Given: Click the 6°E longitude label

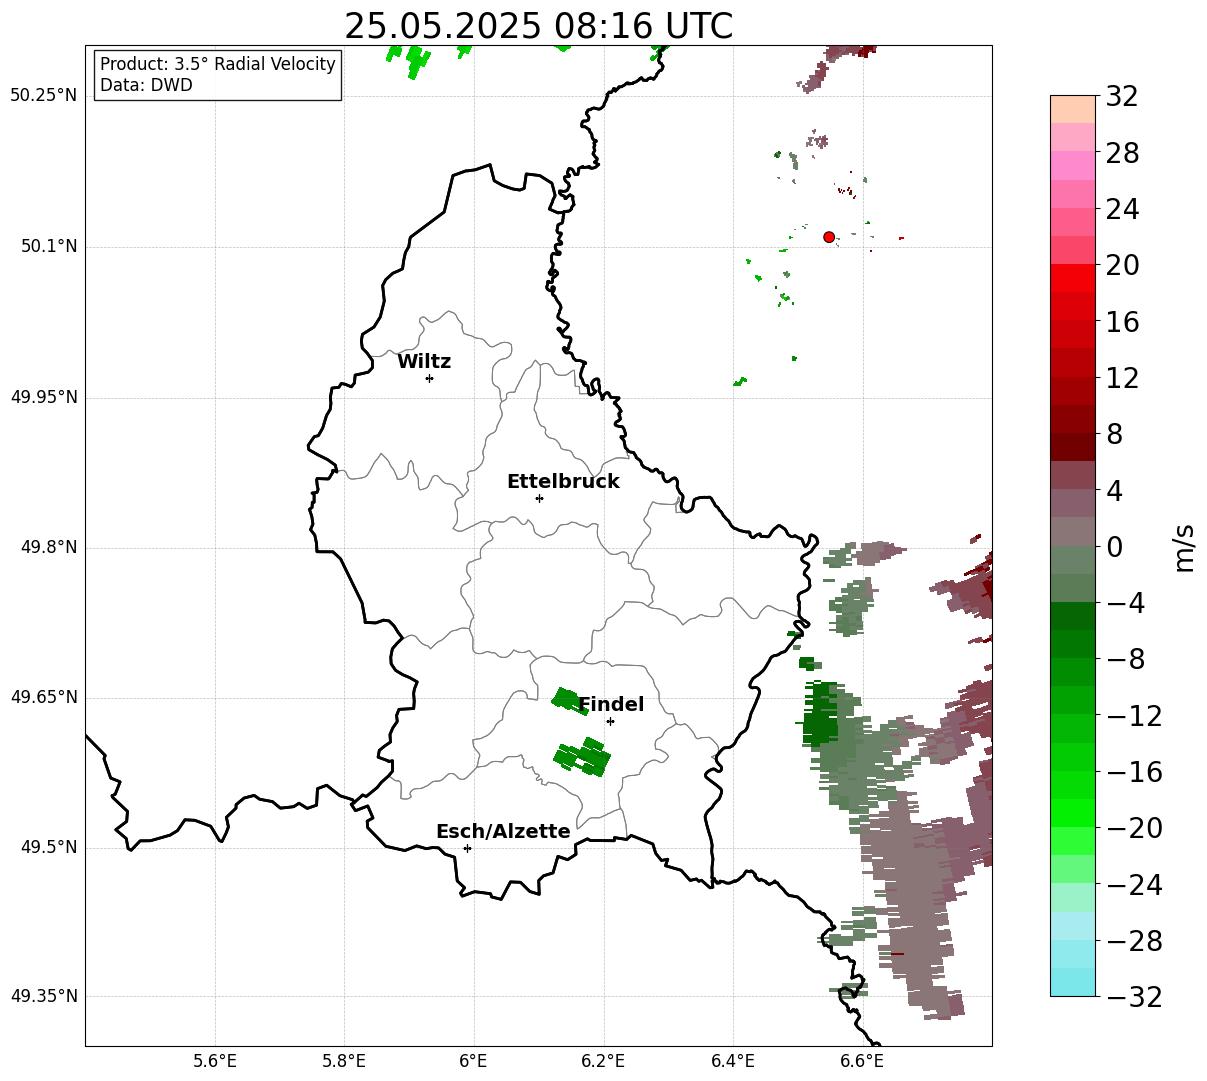Looking at the screenshot, I should [473, 1061].
